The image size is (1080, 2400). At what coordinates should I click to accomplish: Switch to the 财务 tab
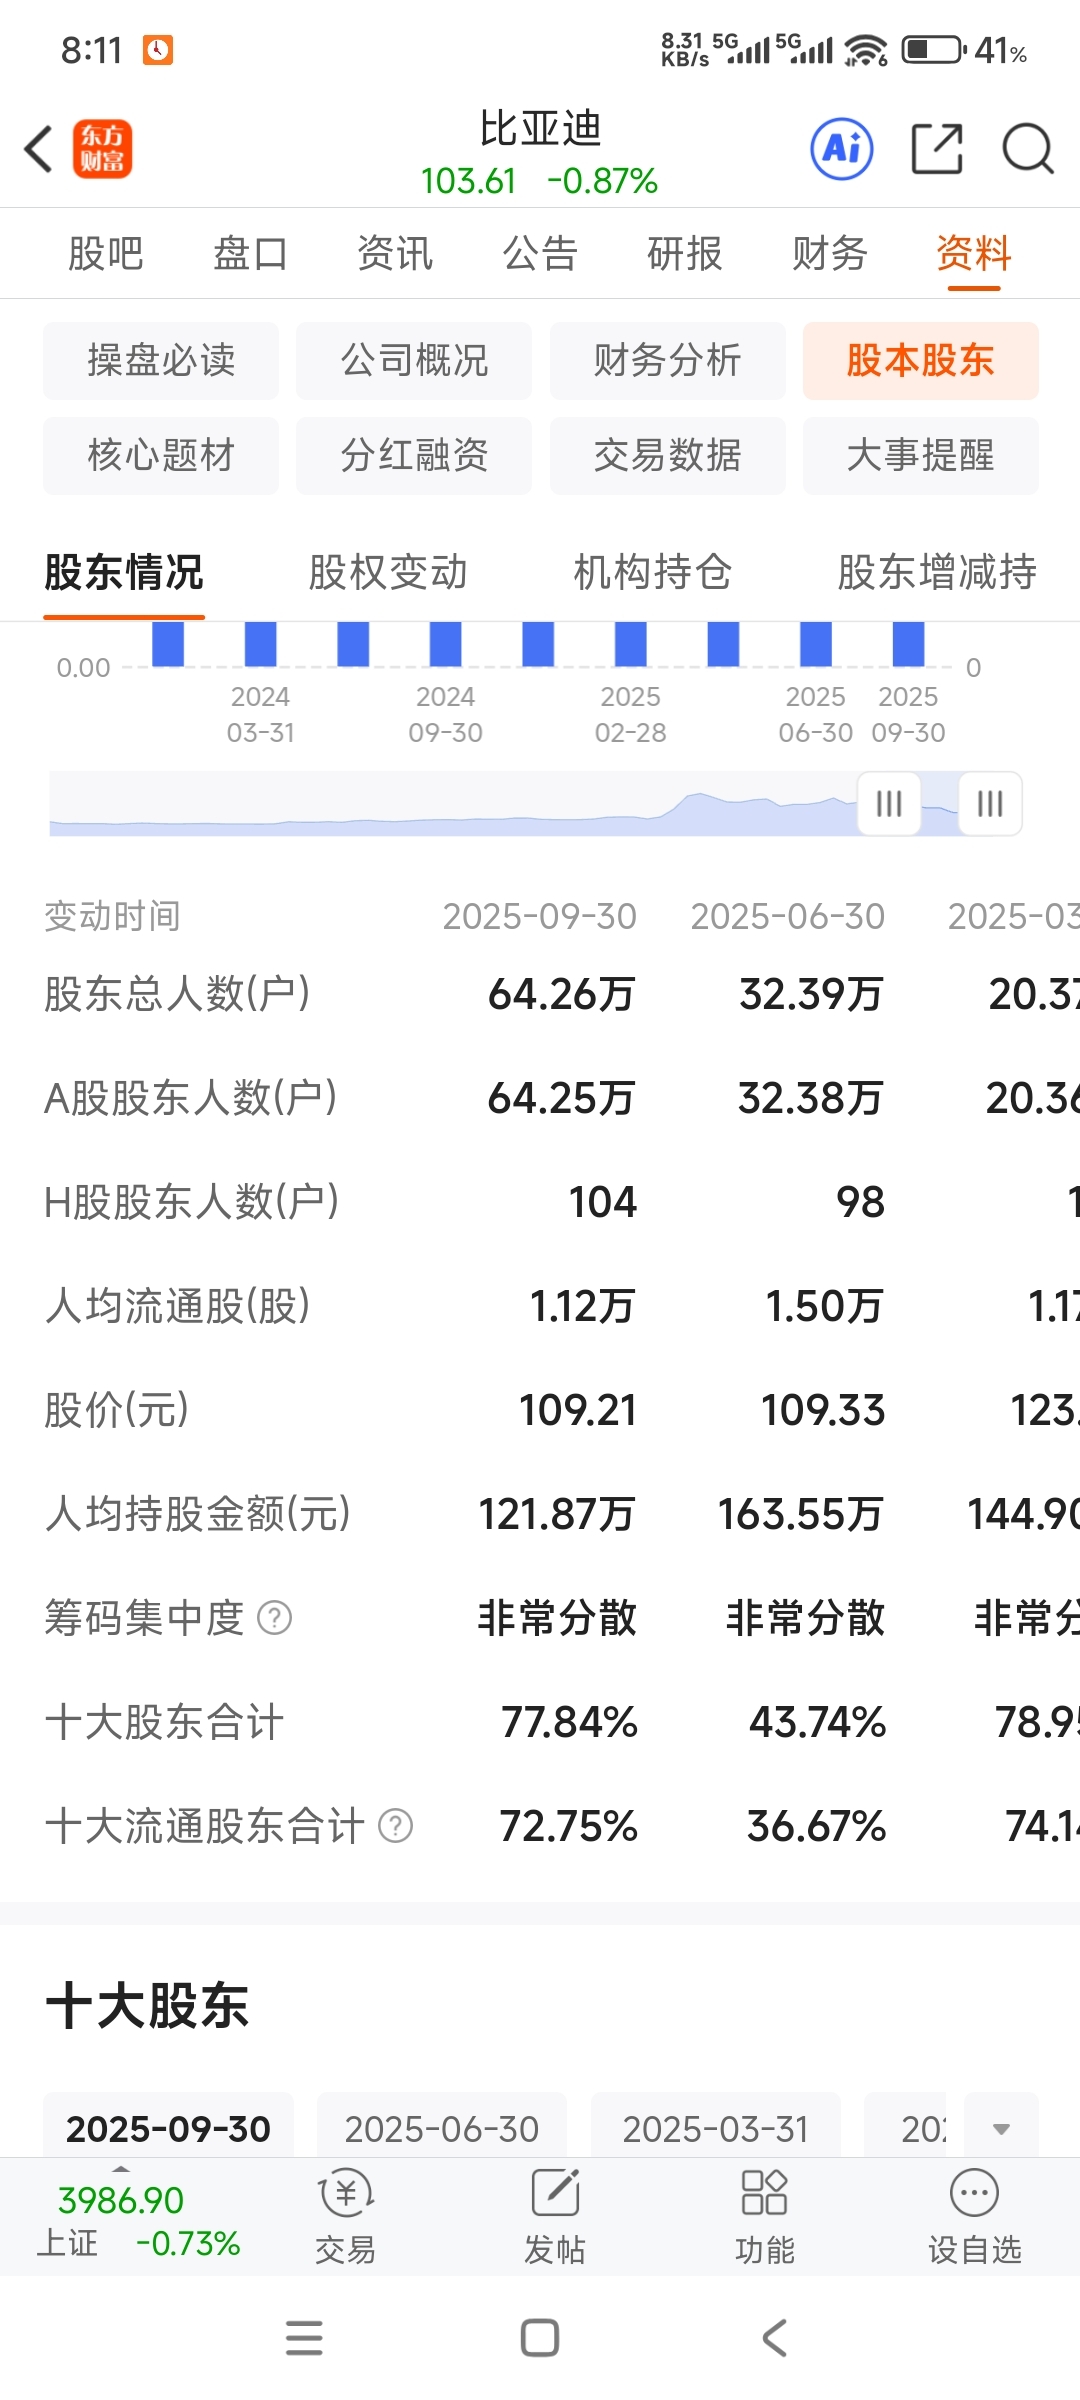pyautogui.click(x=829, y=254)
